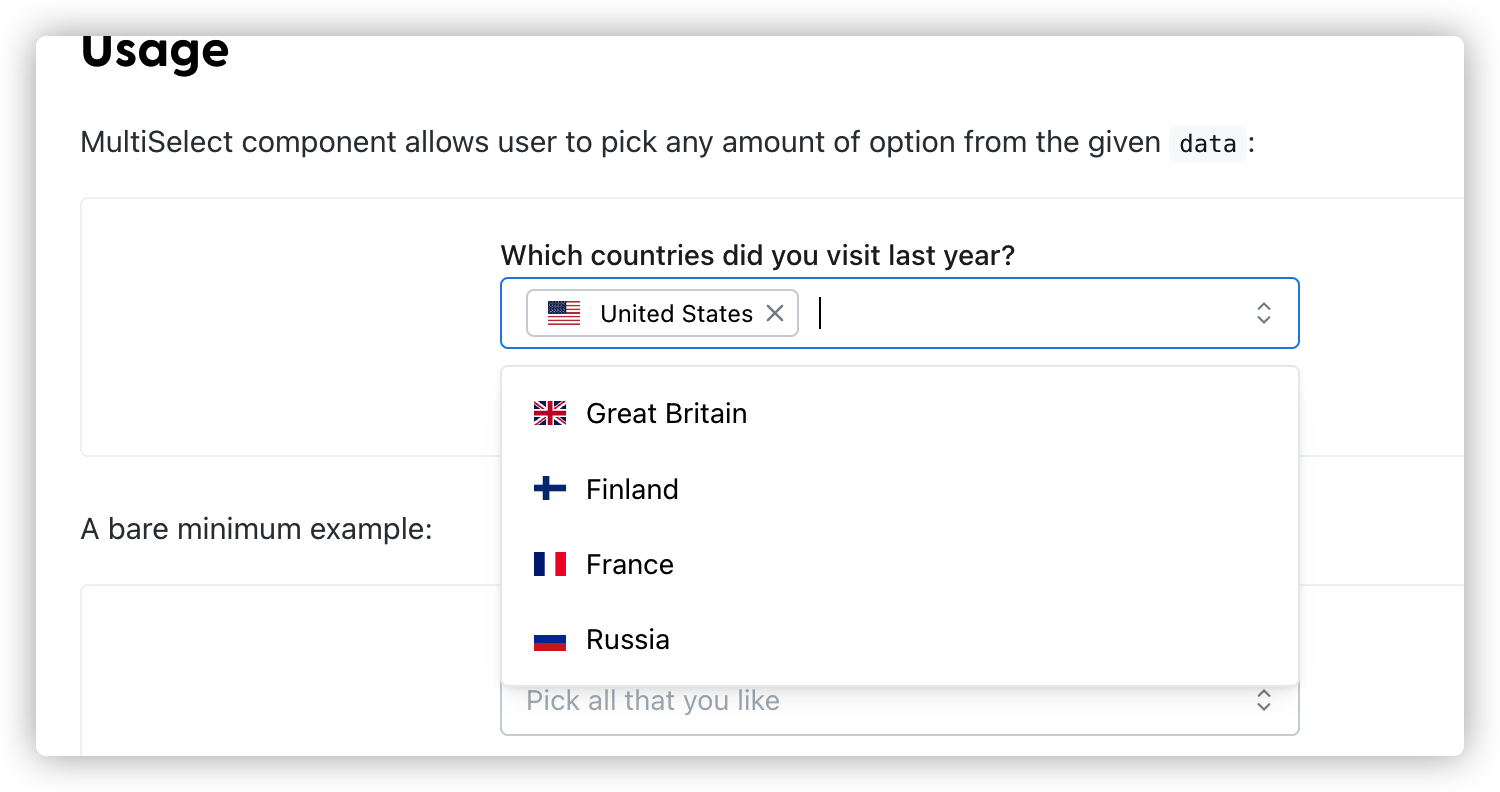Click the "A bare minimum example" text
The height and width of the screenshot is (792, 1500).
(256, 528)
